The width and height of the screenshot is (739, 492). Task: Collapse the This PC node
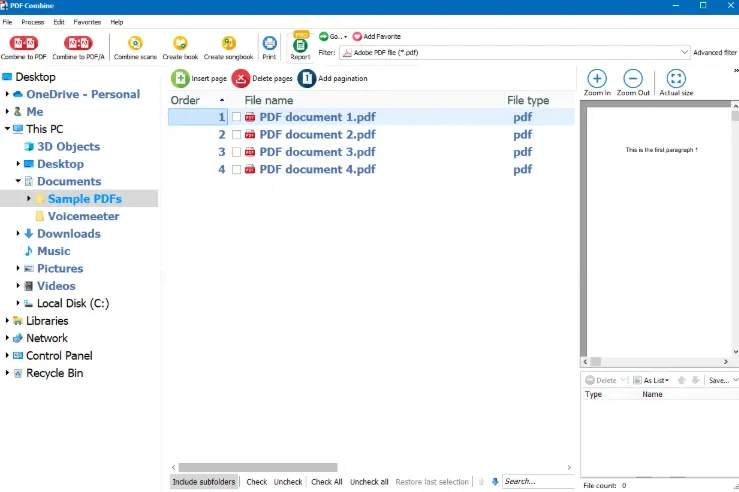7,129
